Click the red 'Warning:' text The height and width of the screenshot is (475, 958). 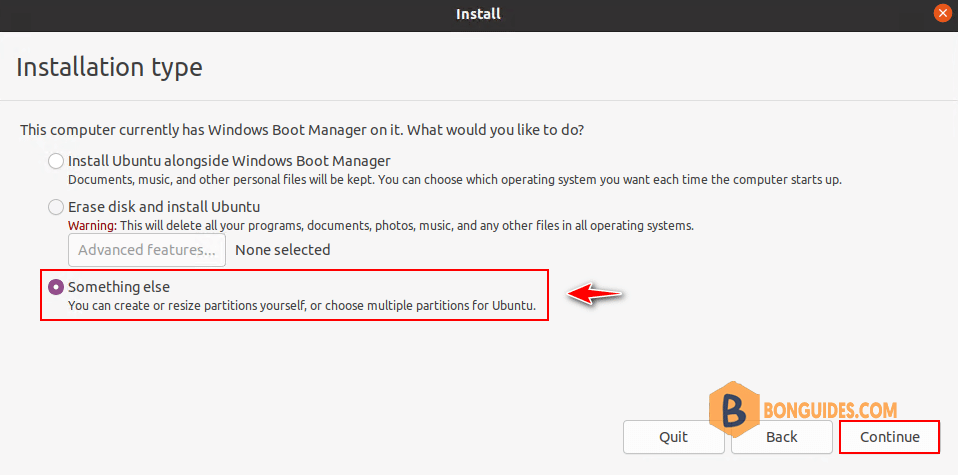coord(92,226)
